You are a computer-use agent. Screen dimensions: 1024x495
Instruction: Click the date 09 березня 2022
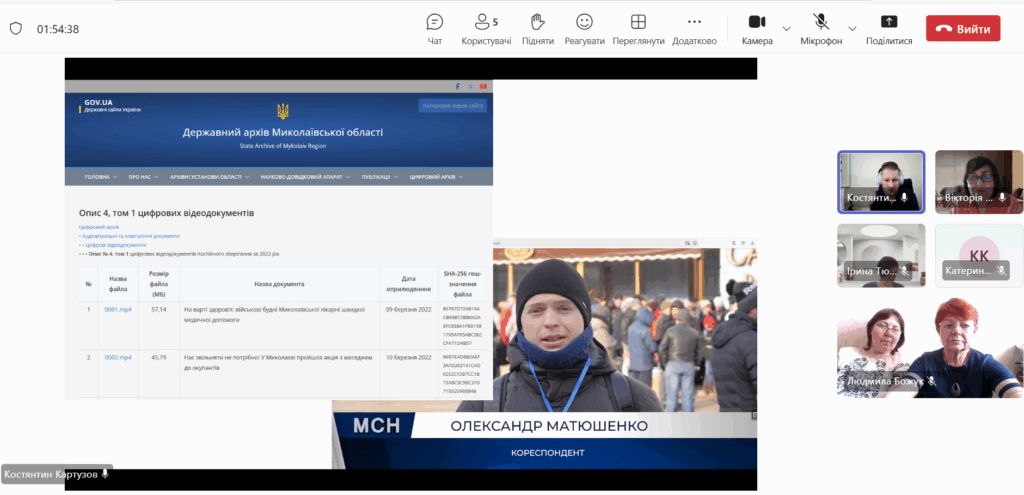coord(408,310)
